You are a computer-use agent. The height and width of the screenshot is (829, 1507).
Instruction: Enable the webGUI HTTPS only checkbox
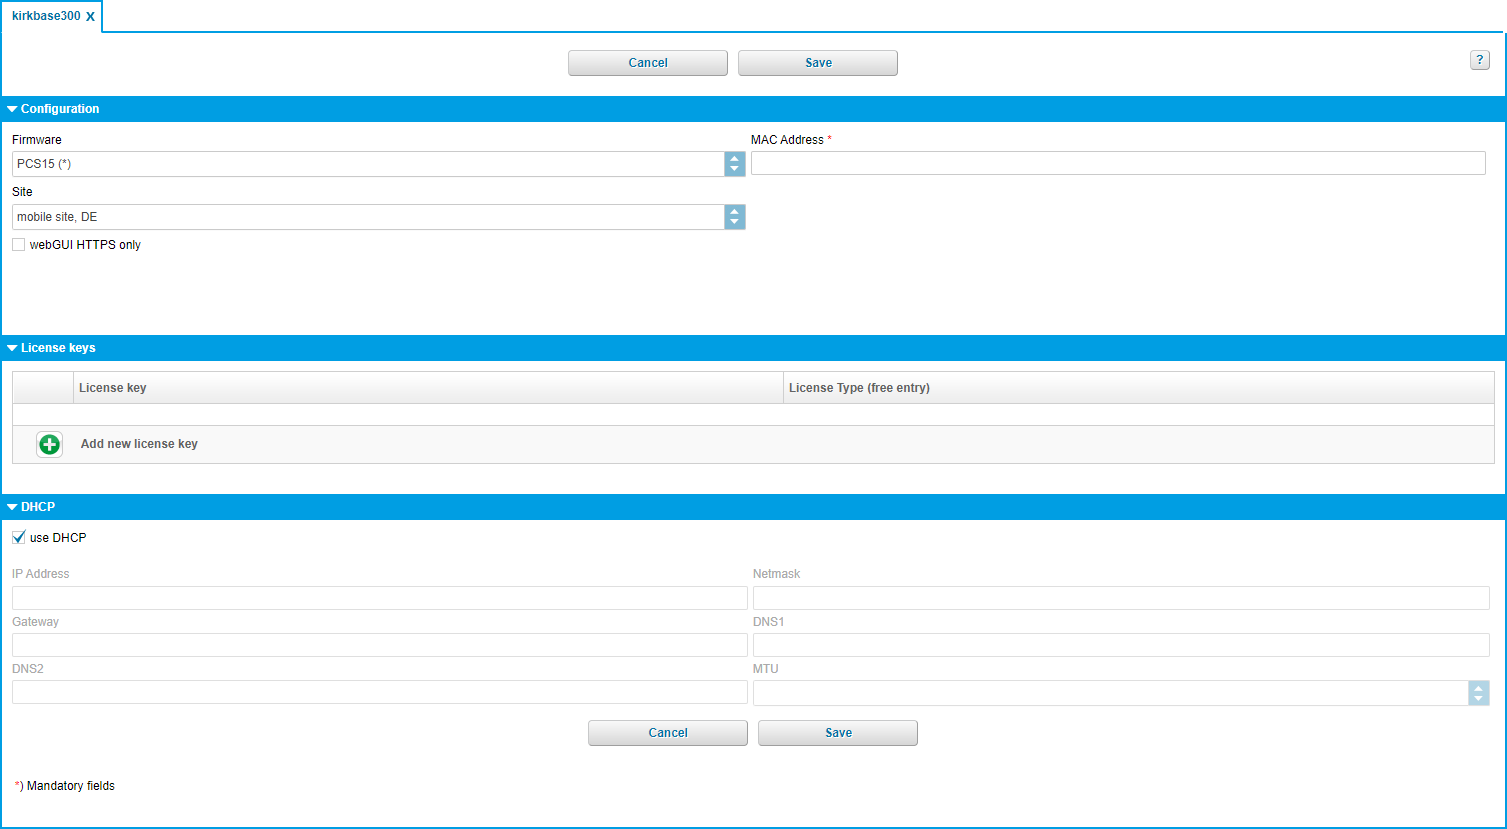point(19,245)
